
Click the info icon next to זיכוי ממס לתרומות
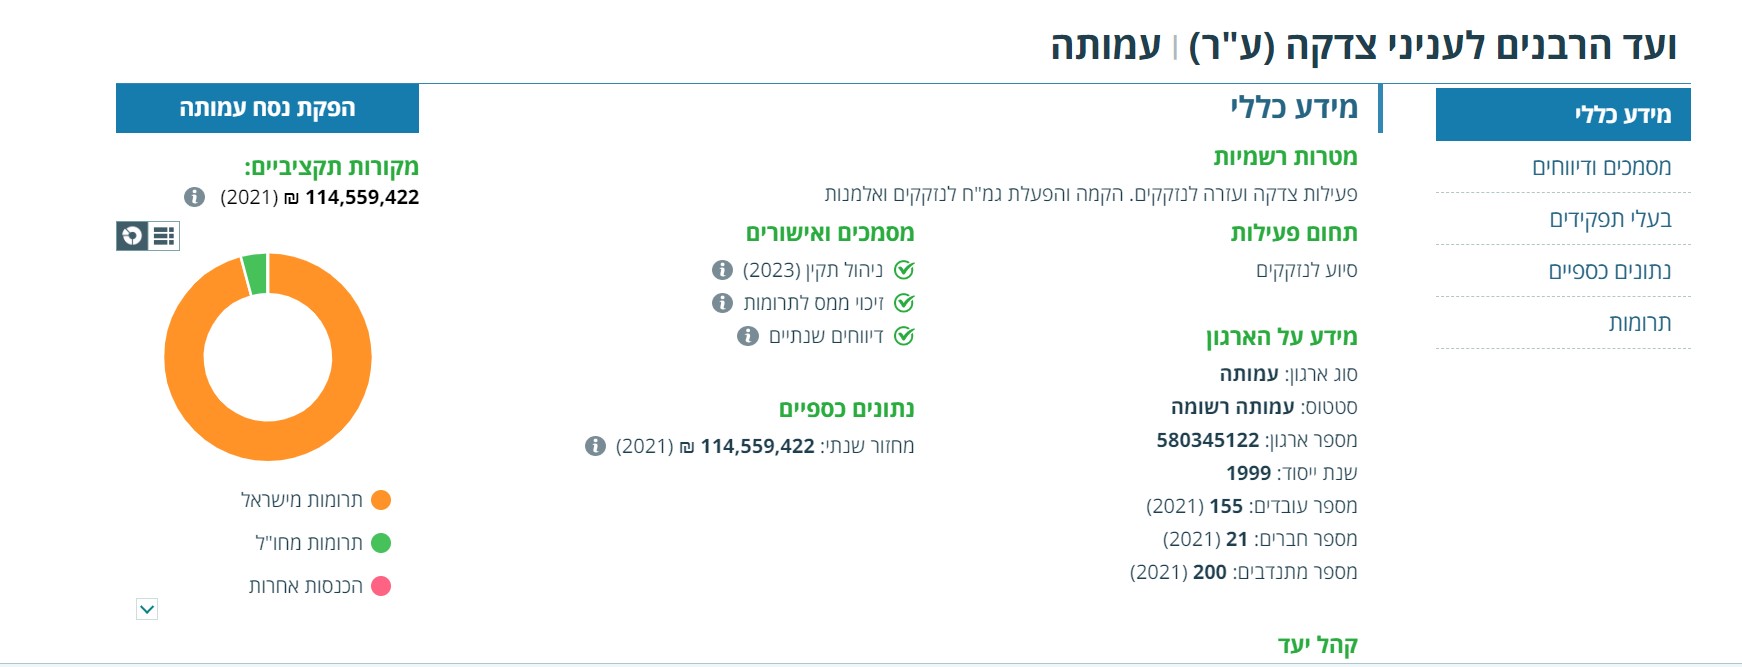point(722,303)
